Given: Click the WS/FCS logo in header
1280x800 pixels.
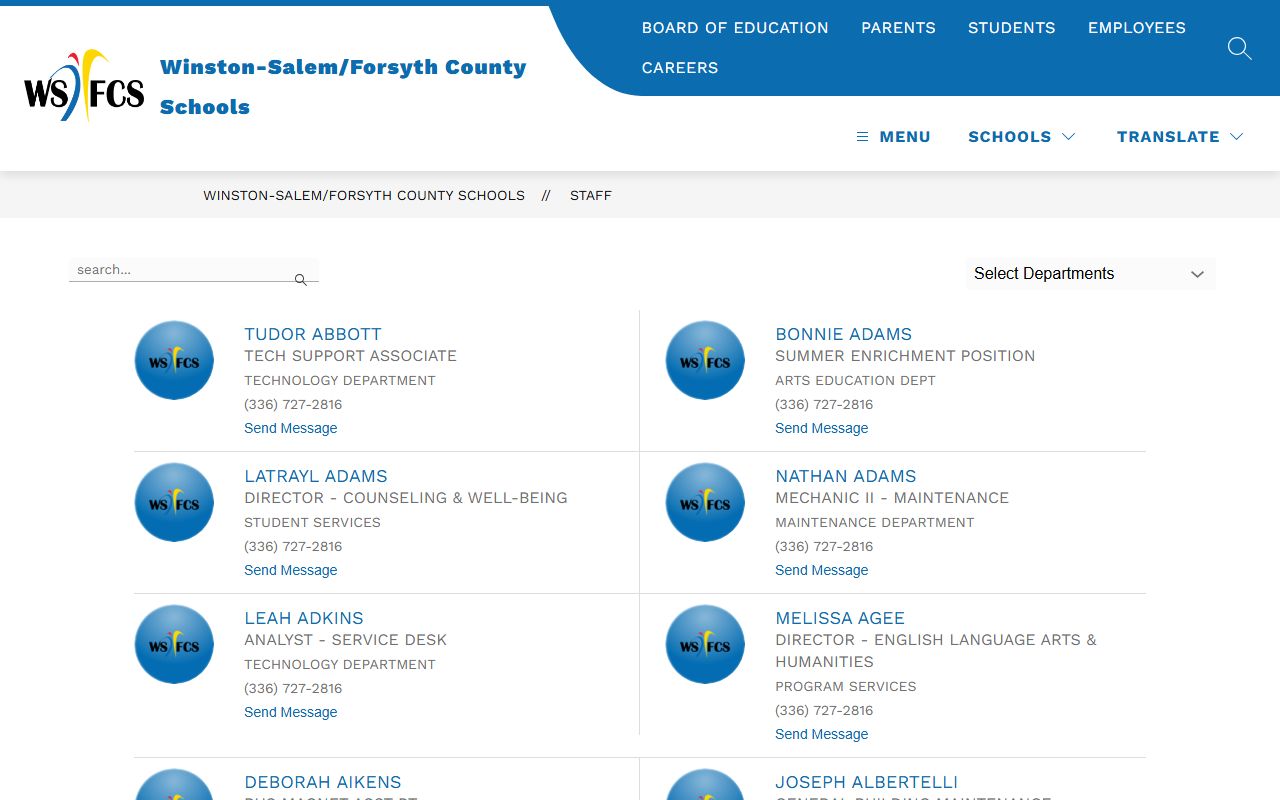Looking at the screenshot, I should coord(84,86).
